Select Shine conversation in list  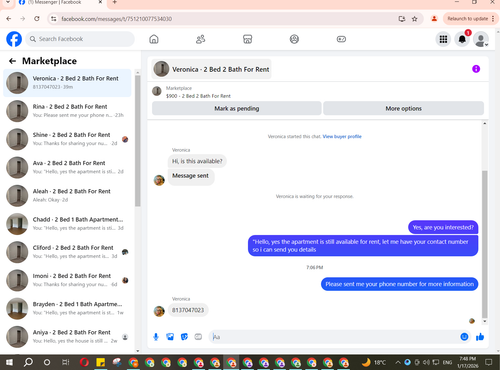(x=67, y=139)
